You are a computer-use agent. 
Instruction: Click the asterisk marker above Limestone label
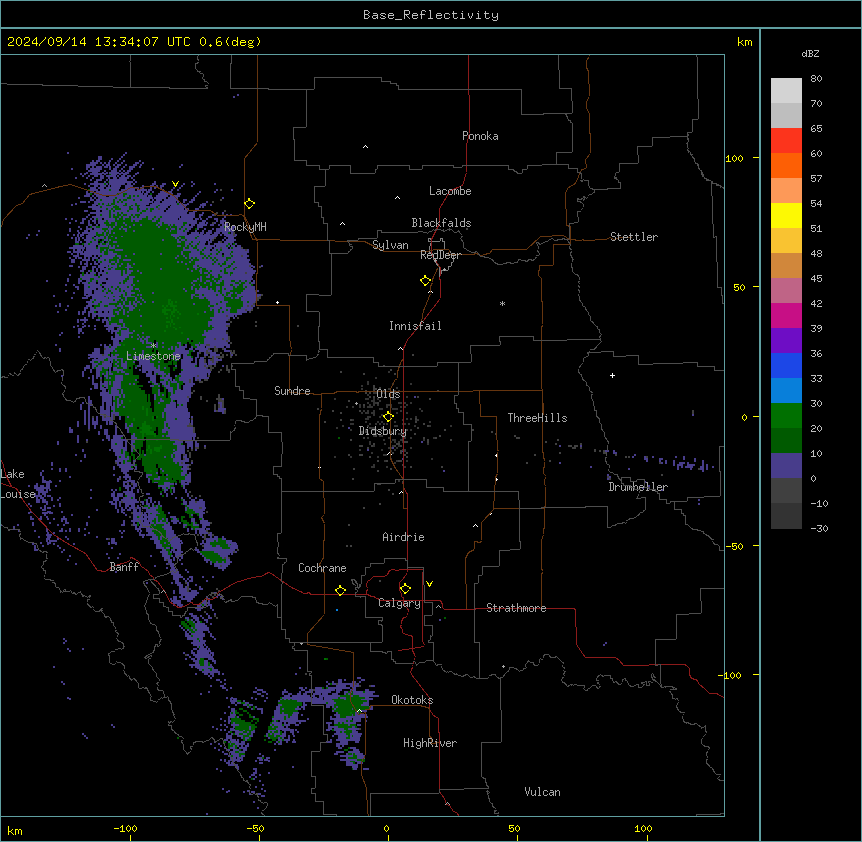pyautogui.click(x=154, y=345)
